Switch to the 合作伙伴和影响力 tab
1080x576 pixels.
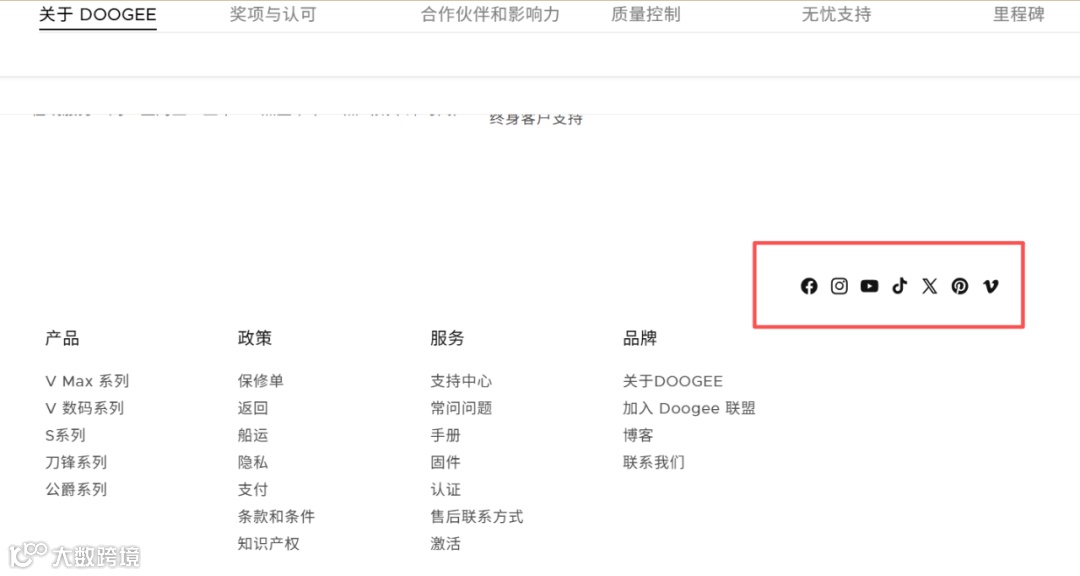[x=490, y=14]
